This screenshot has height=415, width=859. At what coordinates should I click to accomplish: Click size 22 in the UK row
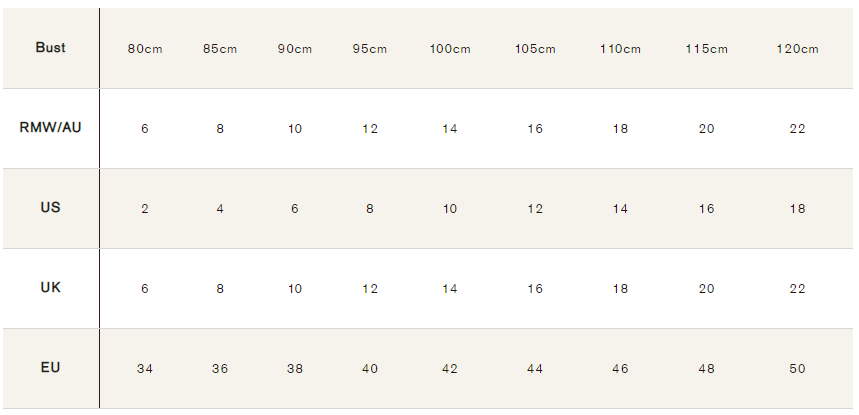click(x=797, y=289)
